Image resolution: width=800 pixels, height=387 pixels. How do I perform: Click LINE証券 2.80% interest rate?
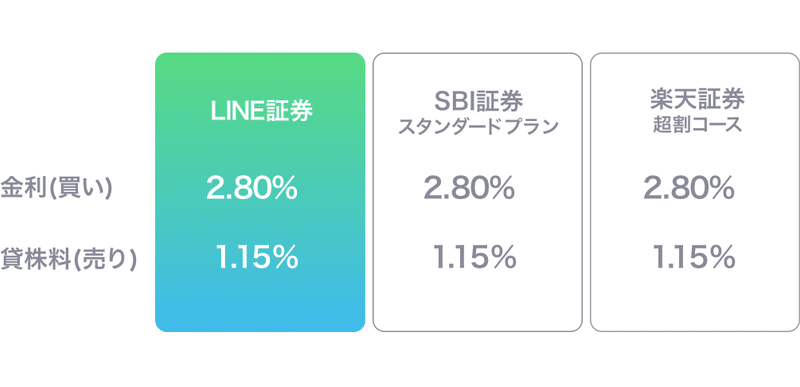[x=252, y=189]
